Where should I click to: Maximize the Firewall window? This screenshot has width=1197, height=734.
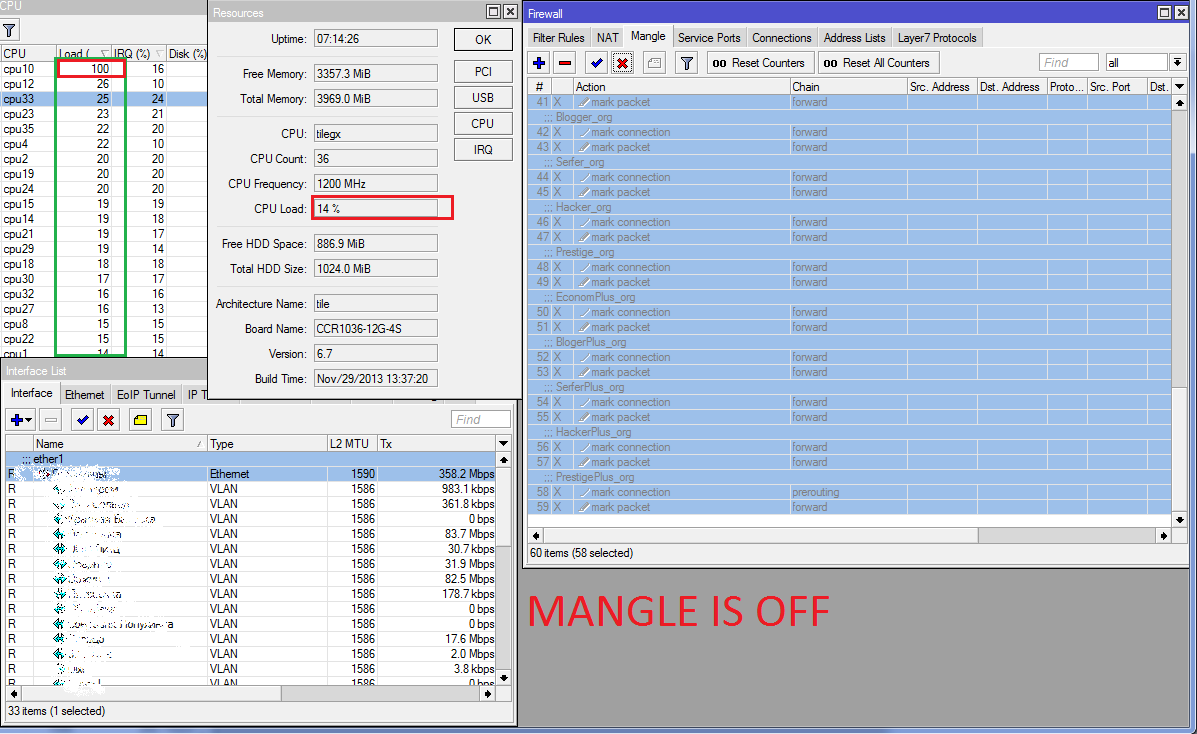(x=1164, y=12)
